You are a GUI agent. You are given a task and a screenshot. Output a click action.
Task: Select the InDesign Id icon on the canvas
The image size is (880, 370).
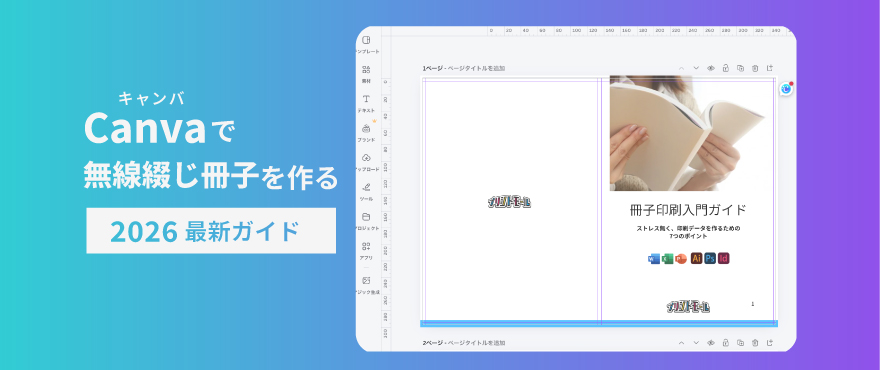click(723, 258)
